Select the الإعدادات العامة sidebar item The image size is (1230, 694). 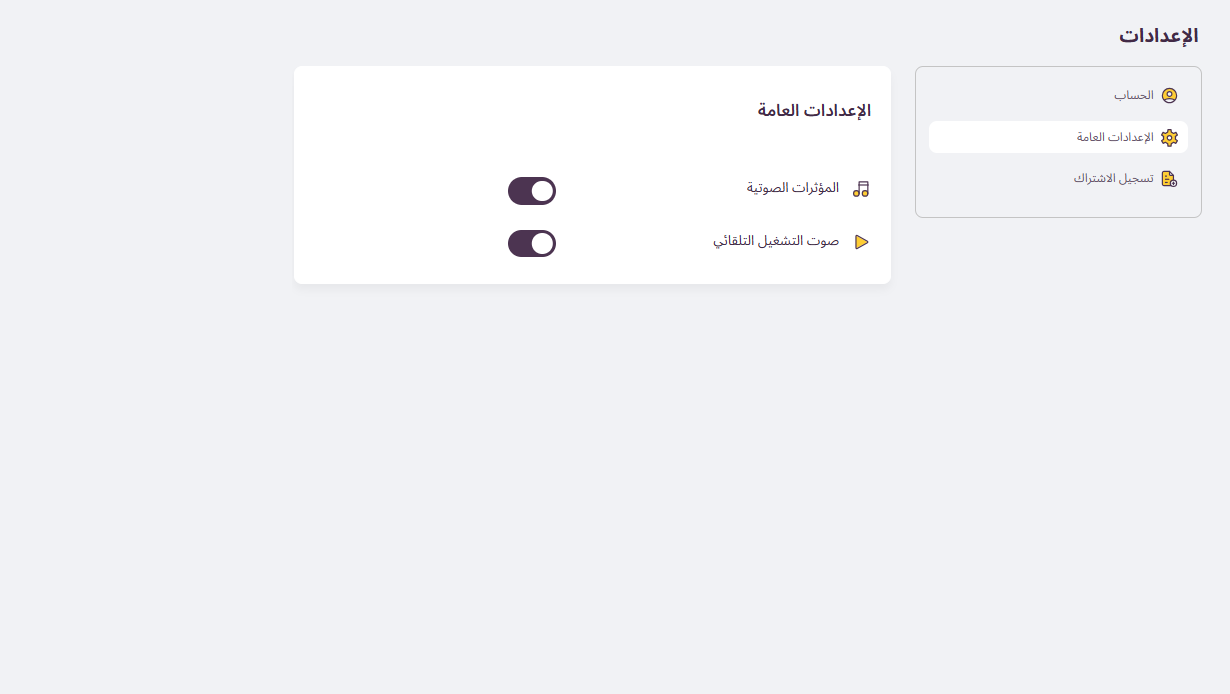click(1115, 138)
